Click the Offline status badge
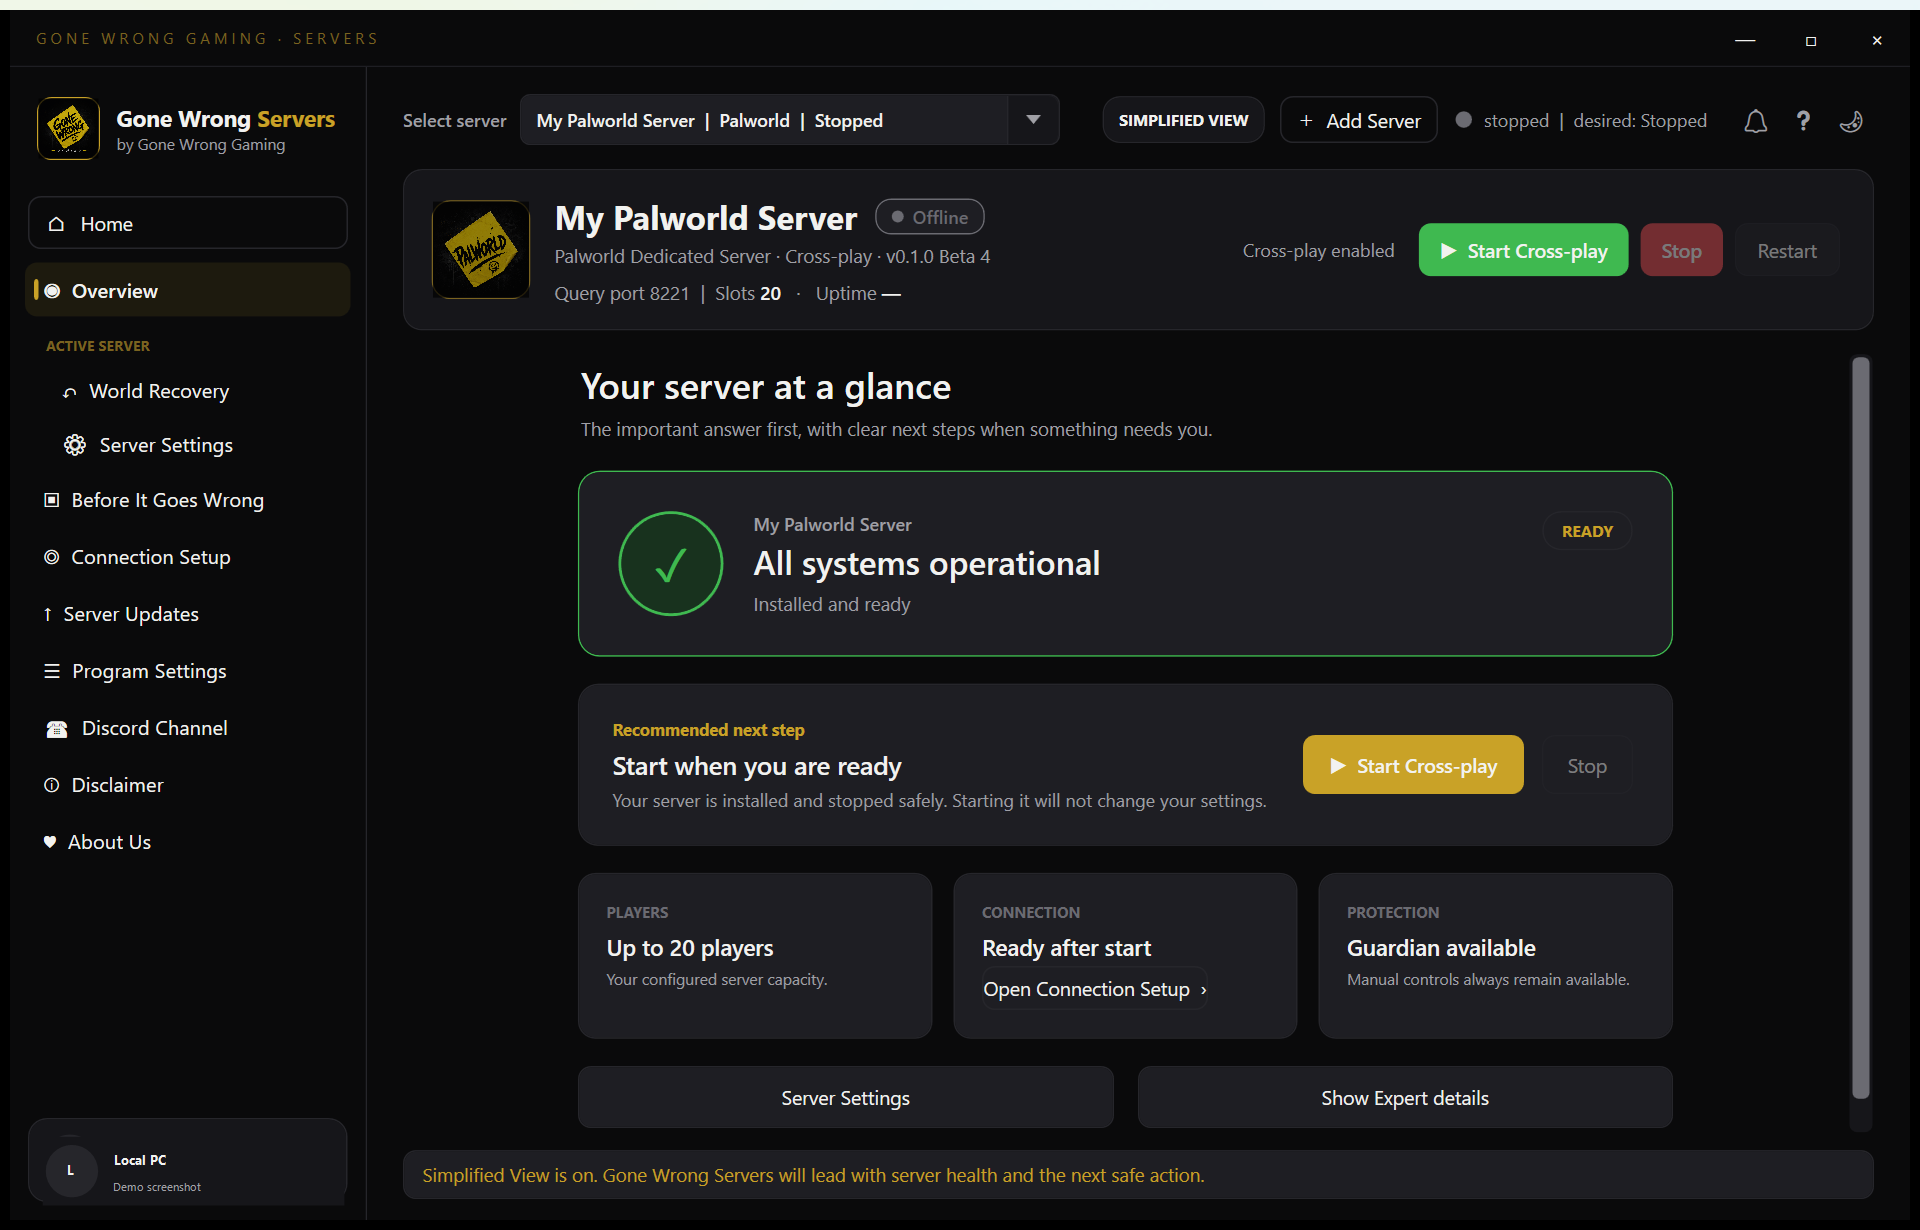Screen dimensions: 1920x1230 pyautogui.click(x=929, y=217)
